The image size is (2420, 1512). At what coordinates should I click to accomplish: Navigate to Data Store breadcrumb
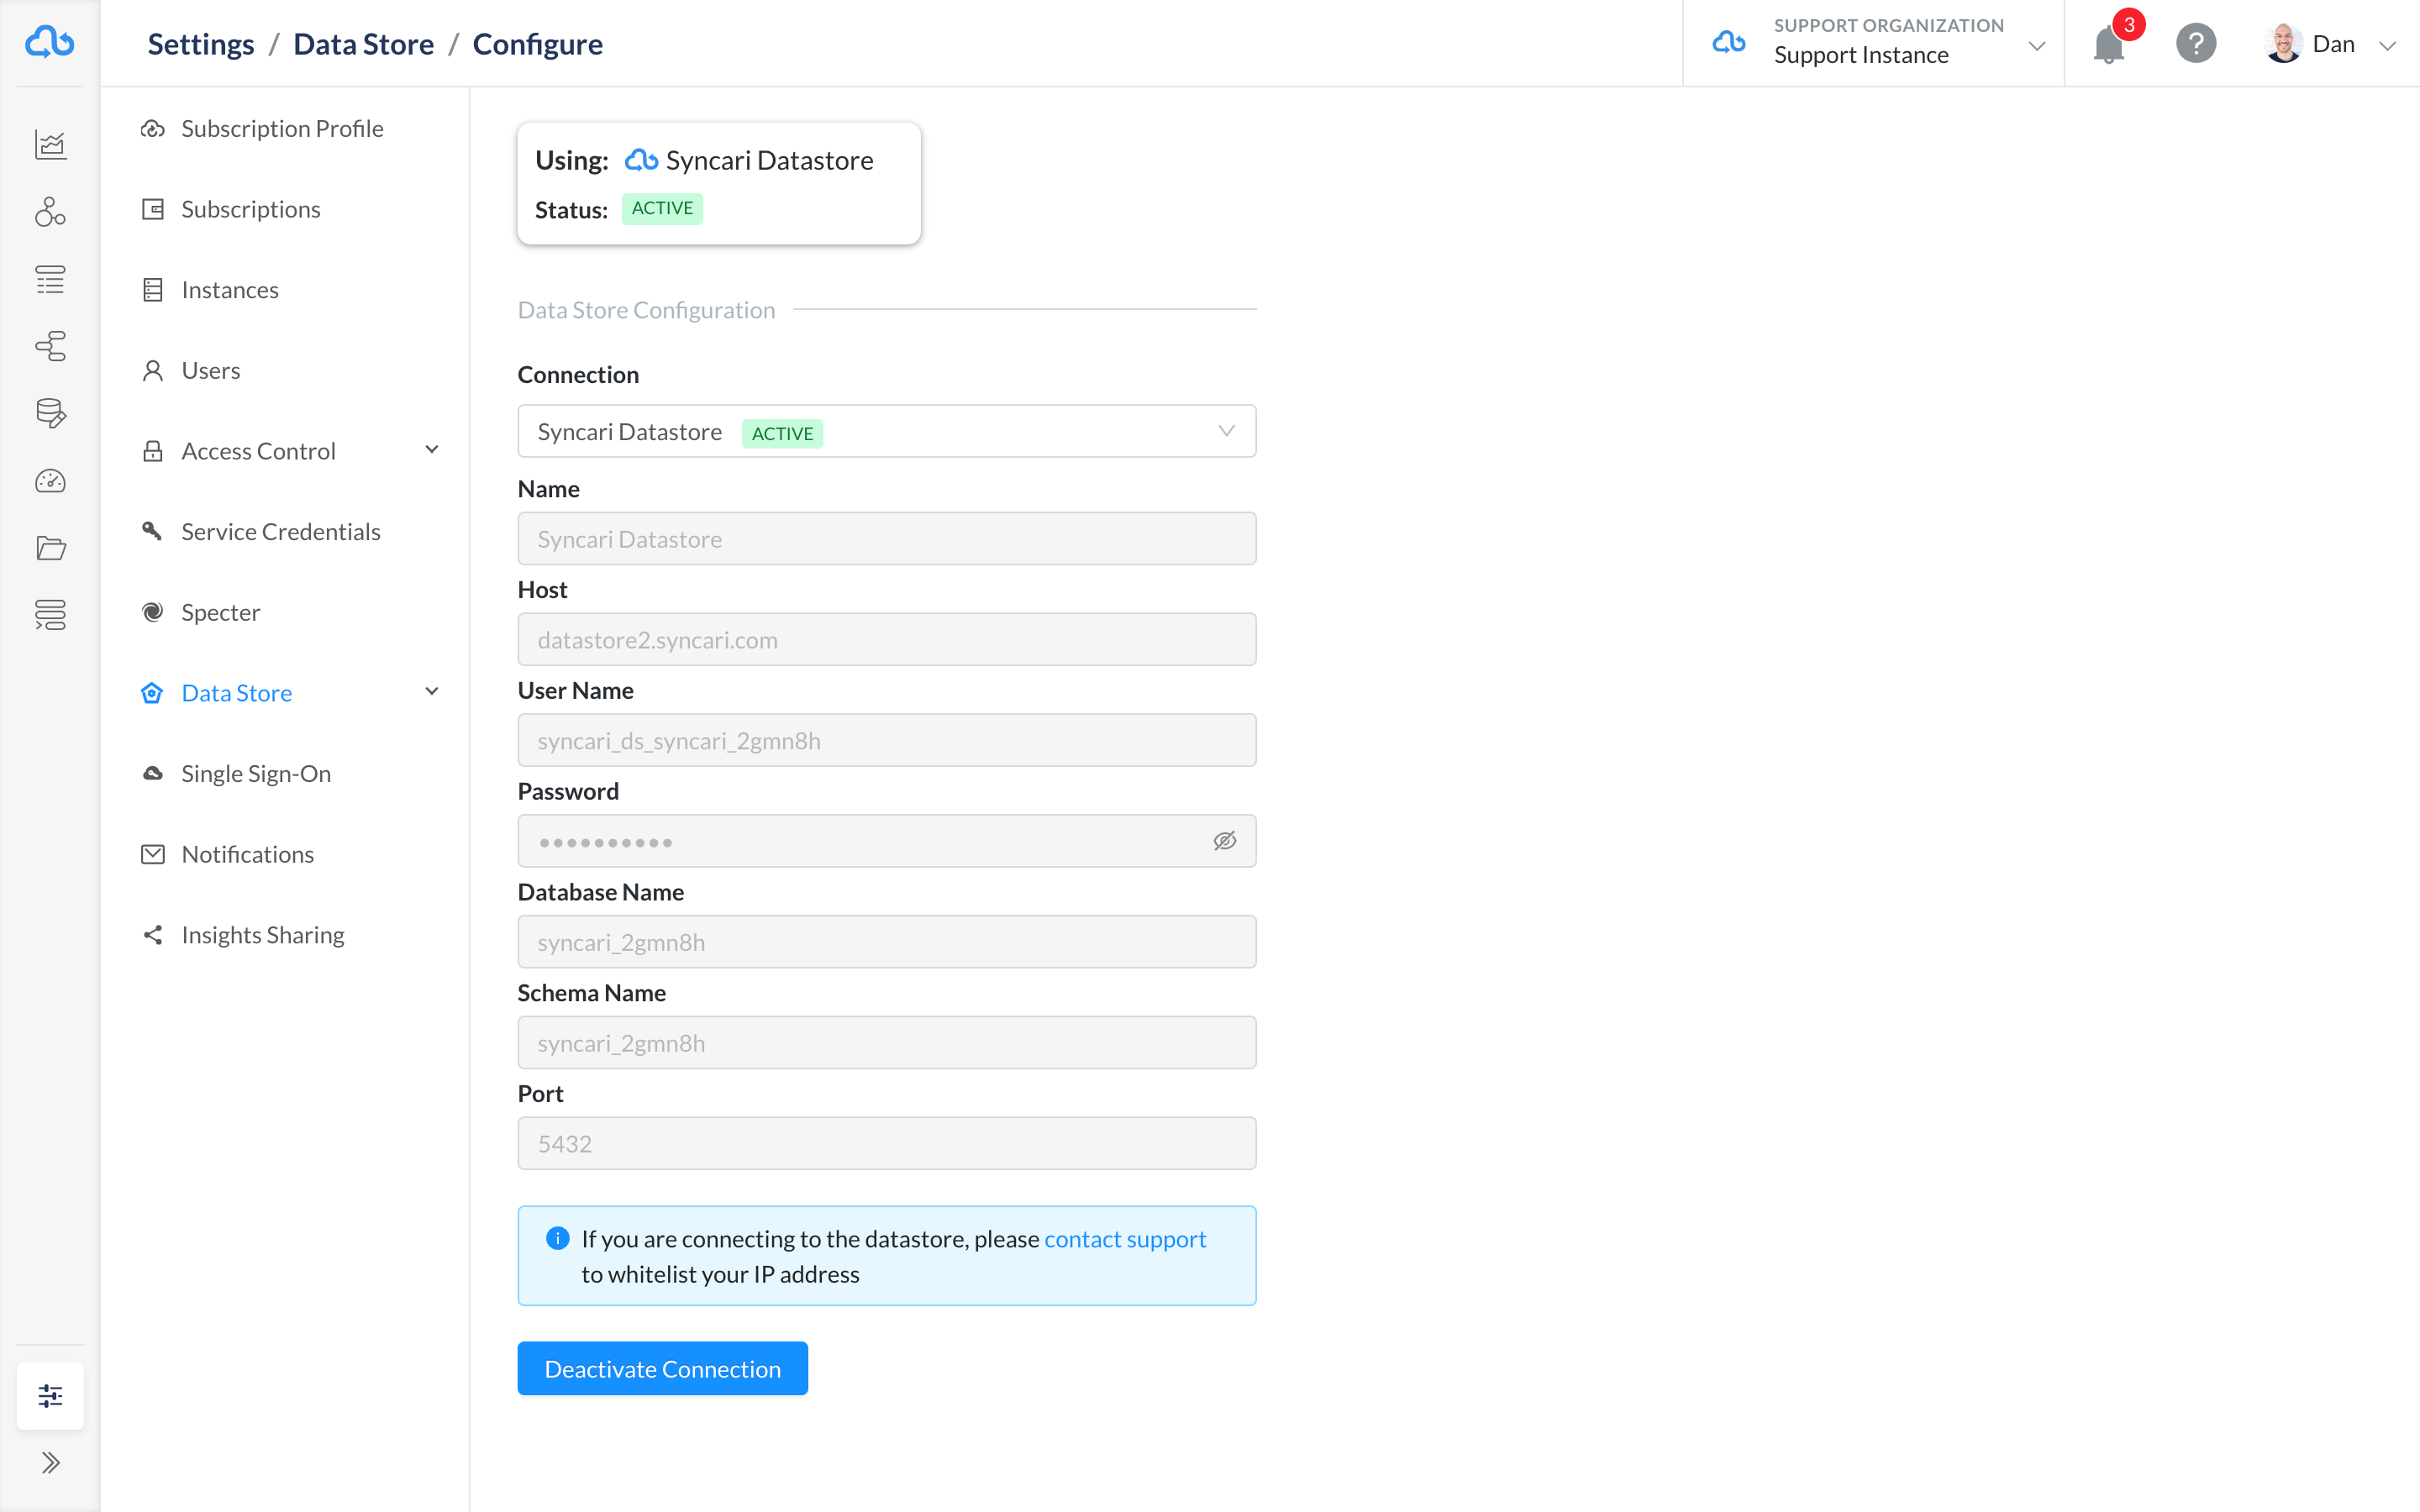pos(363,44)
